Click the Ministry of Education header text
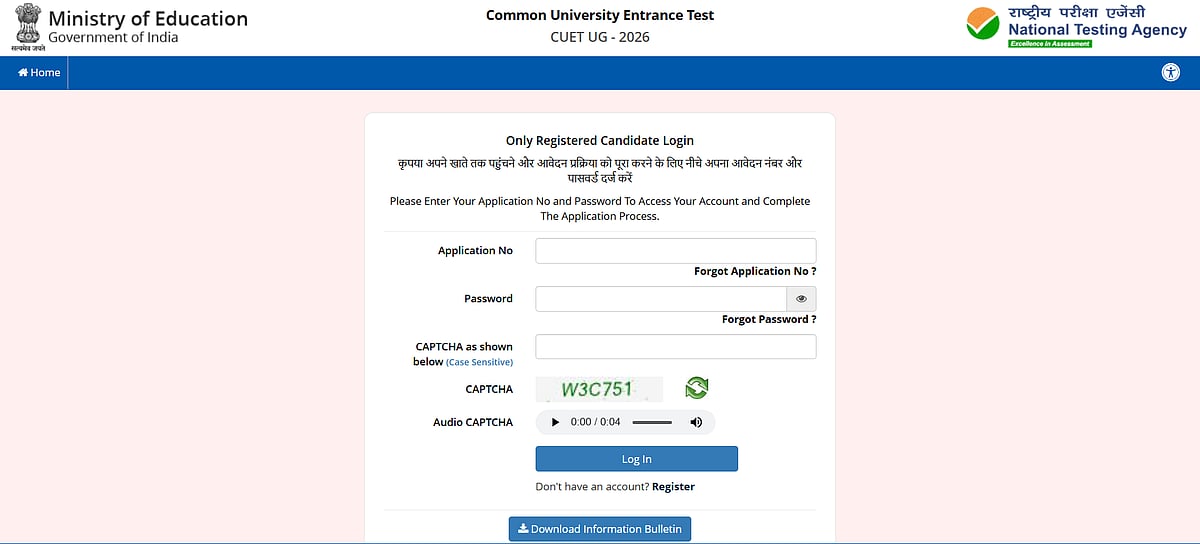This screenshot has height=544, width=1200. 148,19
